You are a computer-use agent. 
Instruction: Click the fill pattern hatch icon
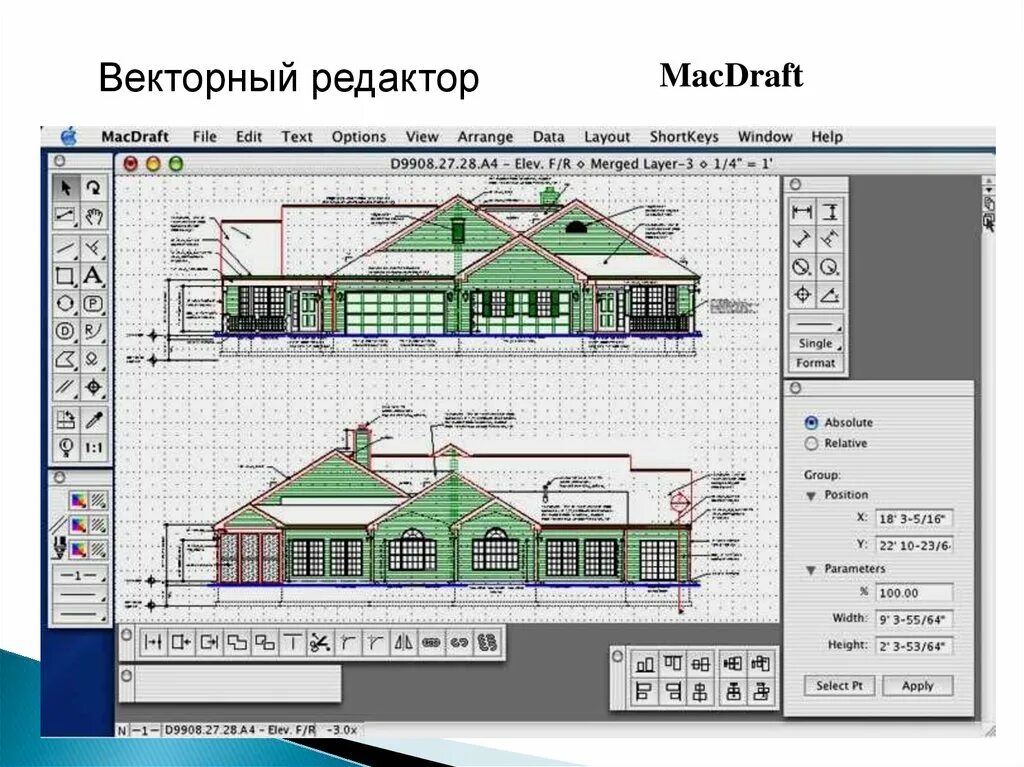click(98, 501)
